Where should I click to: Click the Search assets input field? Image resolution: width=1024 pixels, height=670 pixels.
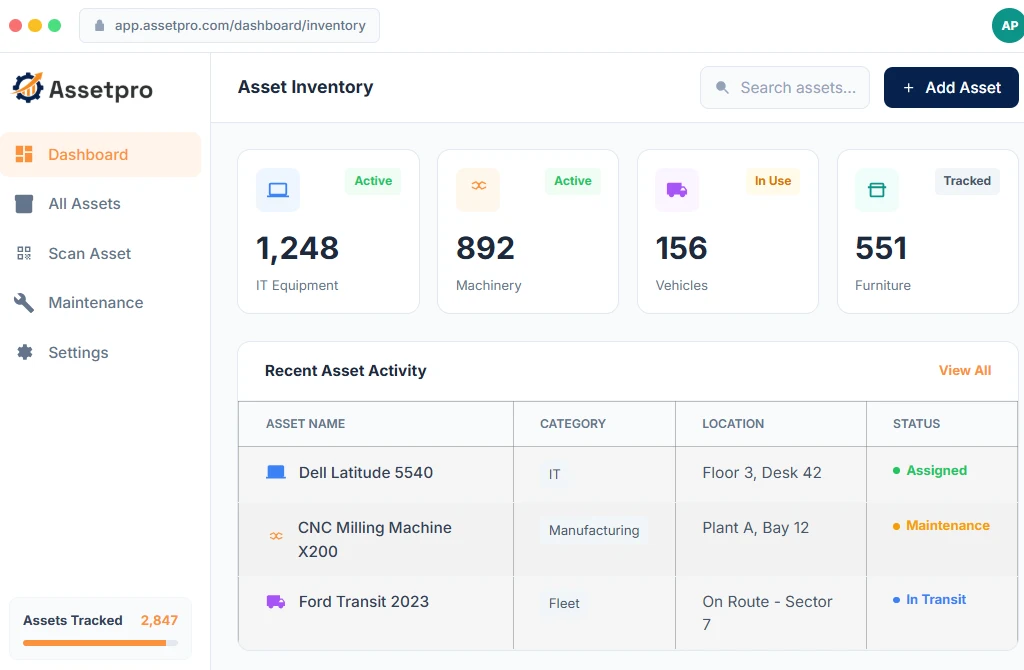(x=796, y=88)
